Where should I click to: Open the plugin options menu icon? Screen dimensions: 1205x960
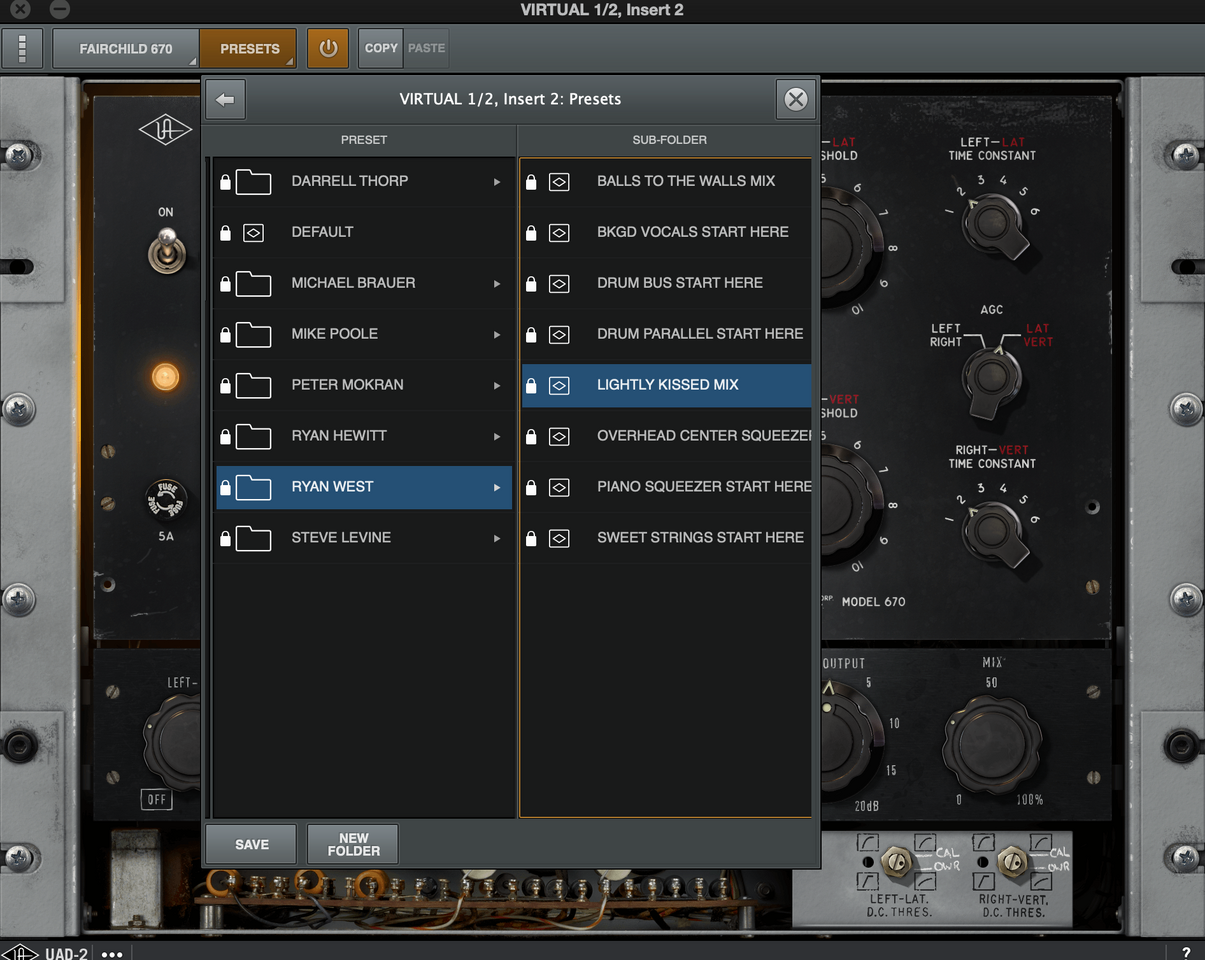coord(23,48)
